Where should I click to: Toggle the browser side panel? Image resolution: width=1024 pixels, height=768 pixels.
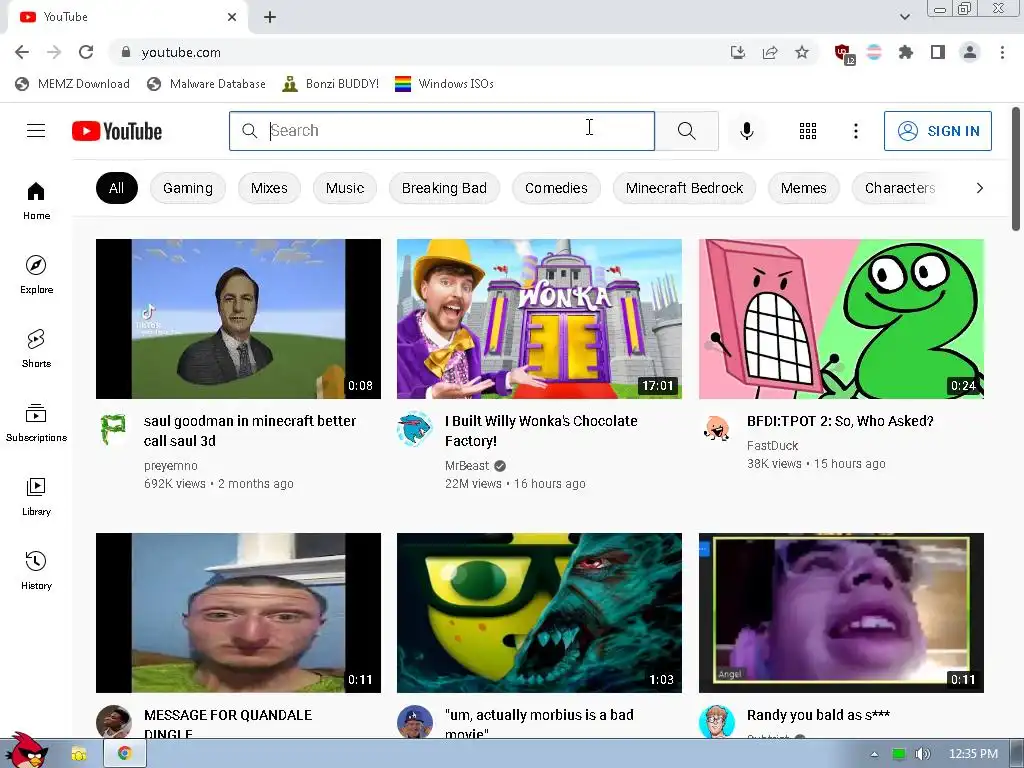[938, 52]
